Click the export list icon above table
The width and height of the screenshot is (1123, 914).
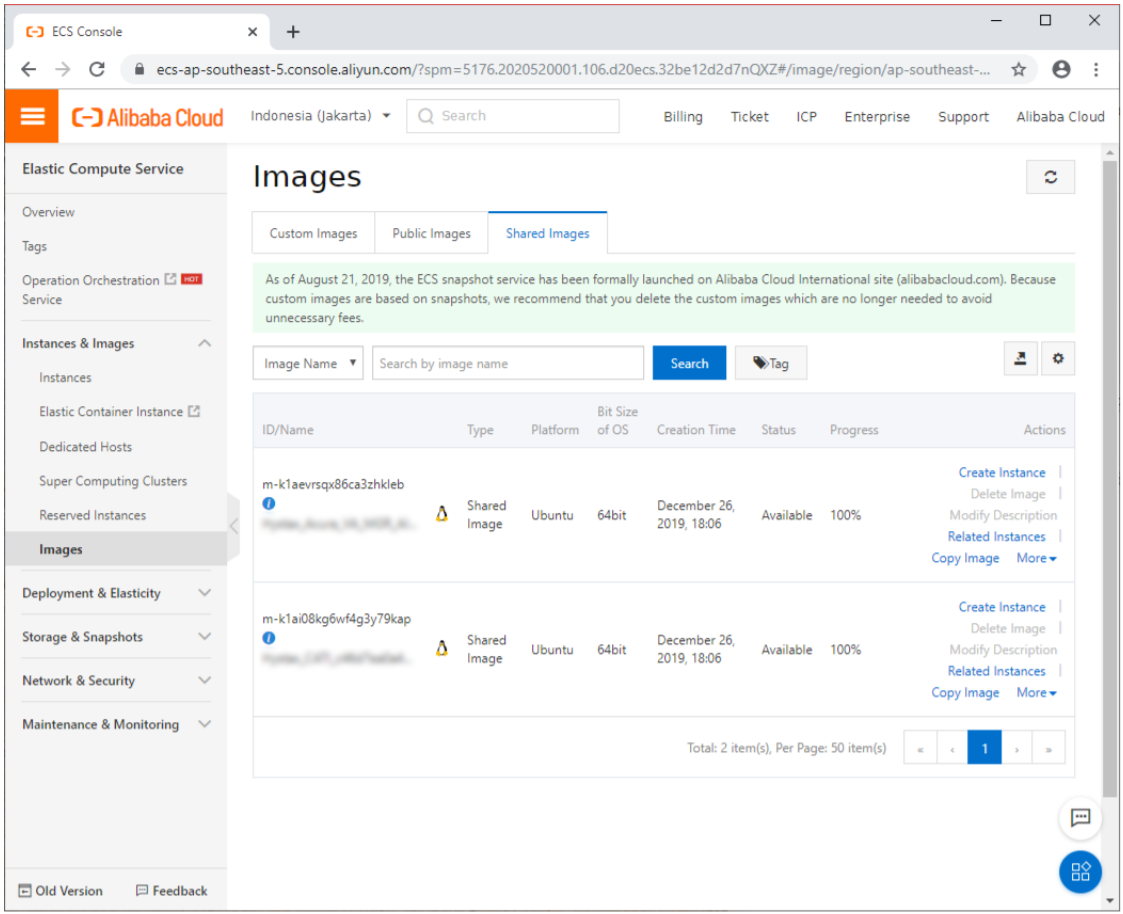(1020, 359)
